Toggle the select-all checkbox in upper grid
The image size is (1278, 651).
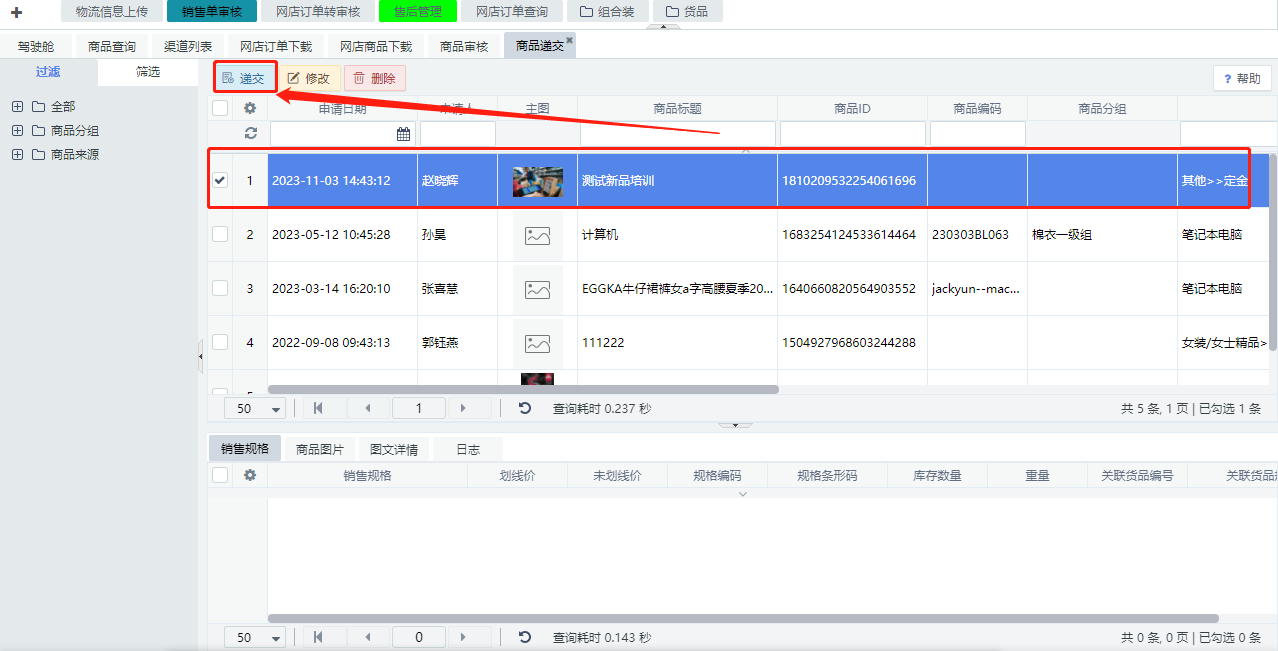pyautogui.click(x=220, y=109)
